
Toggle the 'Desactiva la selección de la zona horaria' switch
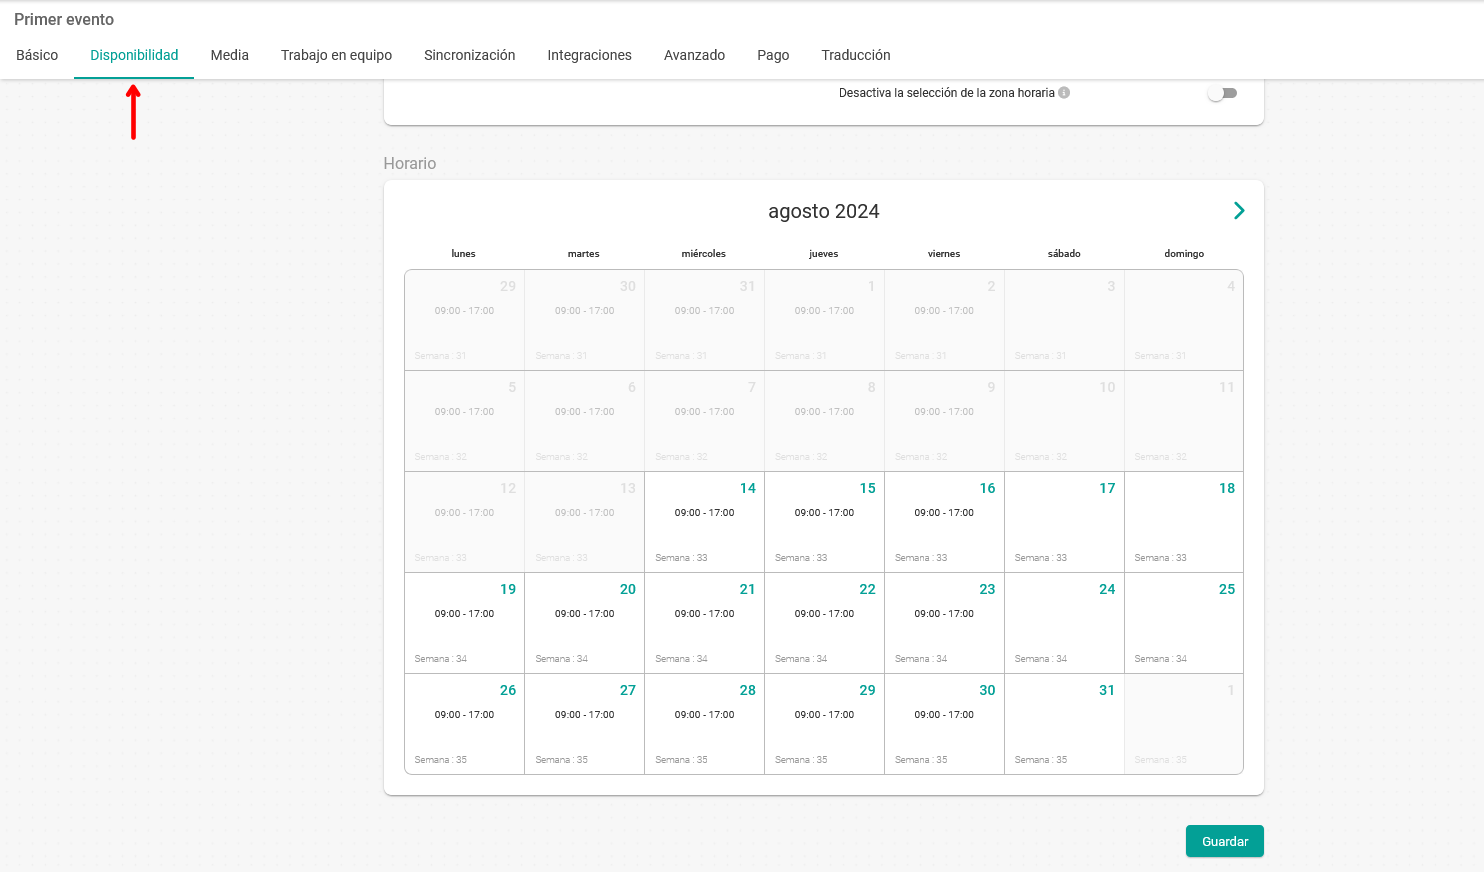click(x=1222, y=93)
